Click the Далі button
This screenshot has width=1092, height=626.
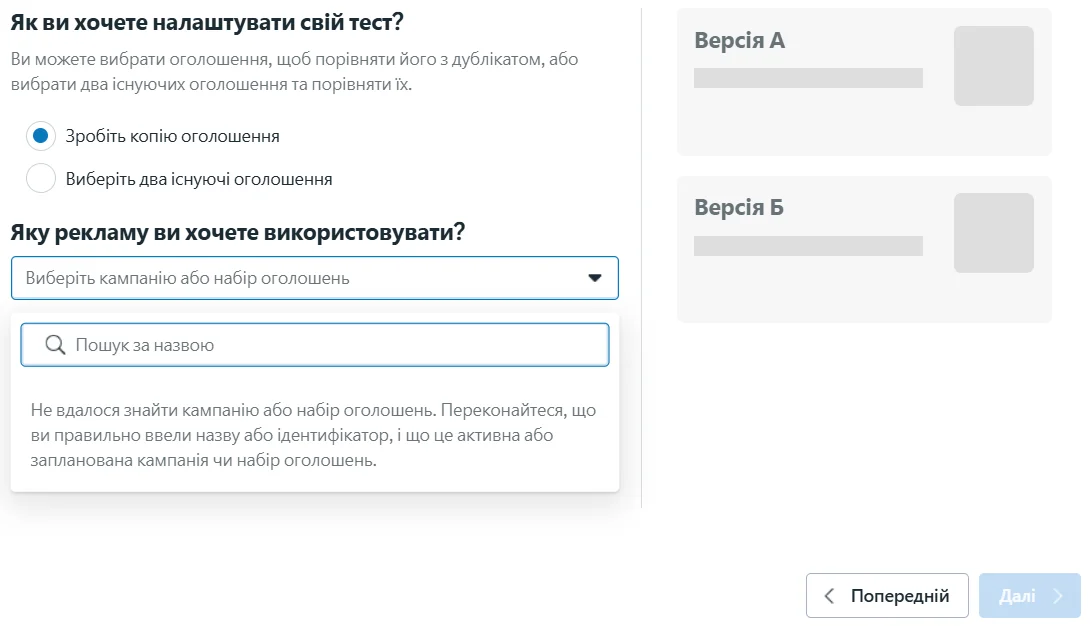(x=1029, y=595)
